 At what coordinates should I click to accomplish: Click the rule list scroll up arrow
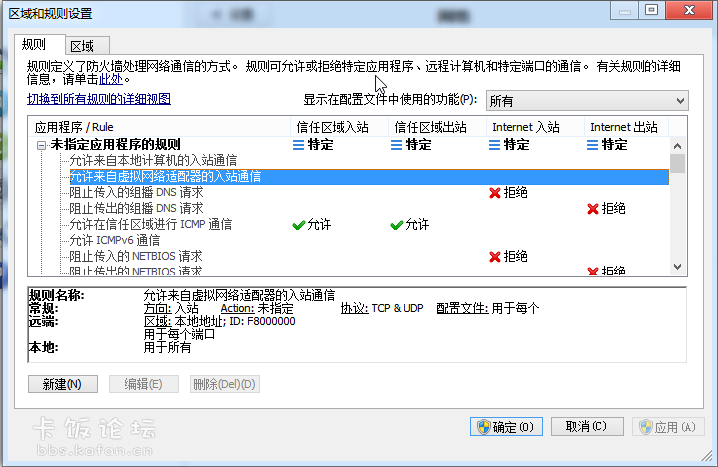(678, 146)
